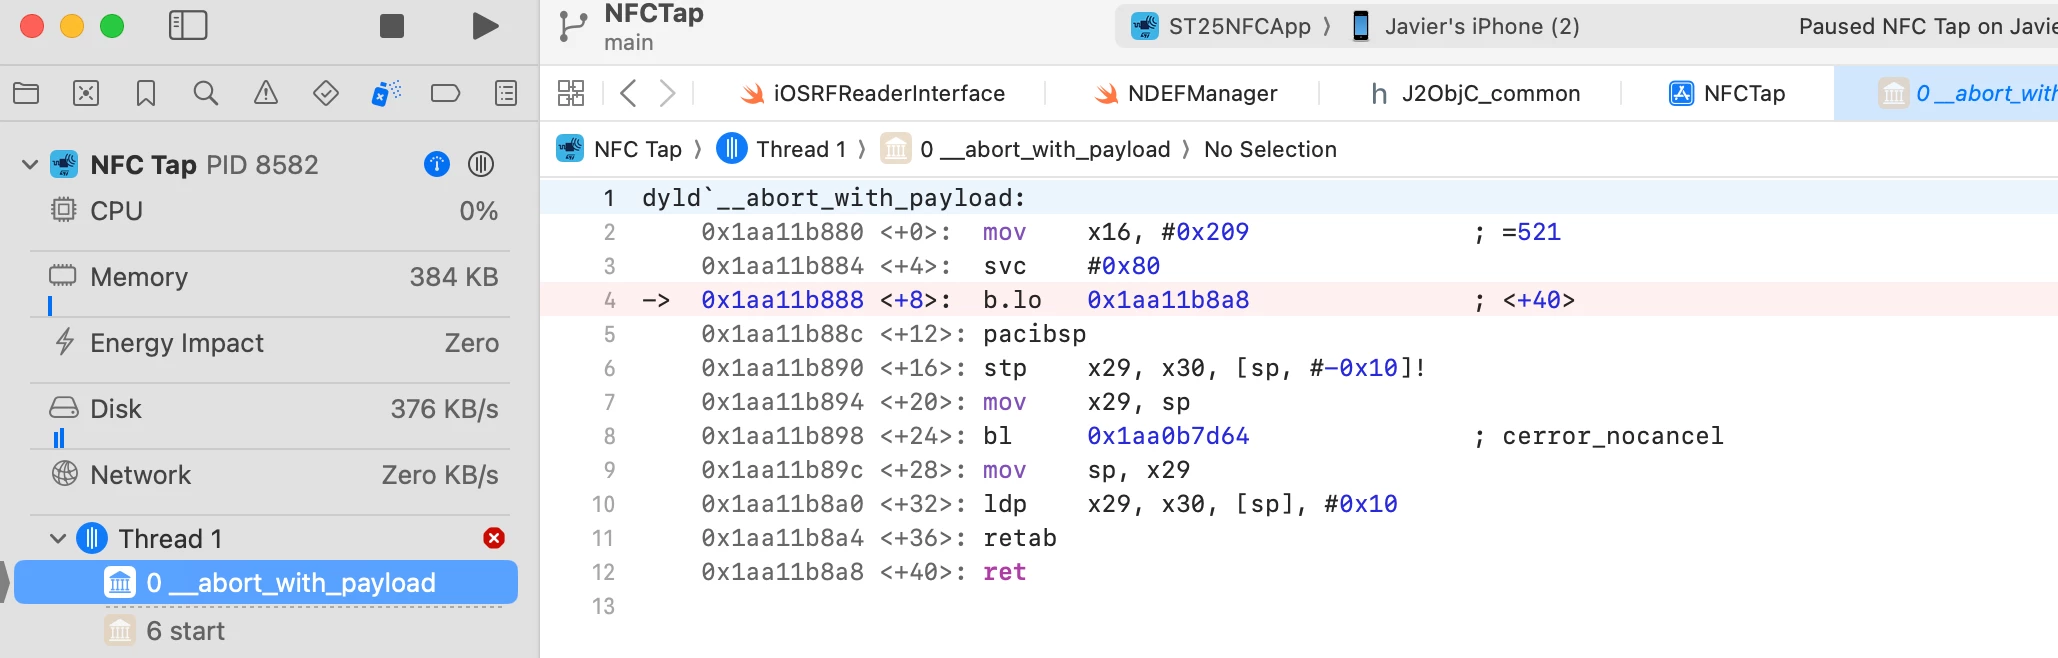Screen dimensions: 2058x658
Task: Choose the ST25NFCApp scheme
Action: [1221, 26]
